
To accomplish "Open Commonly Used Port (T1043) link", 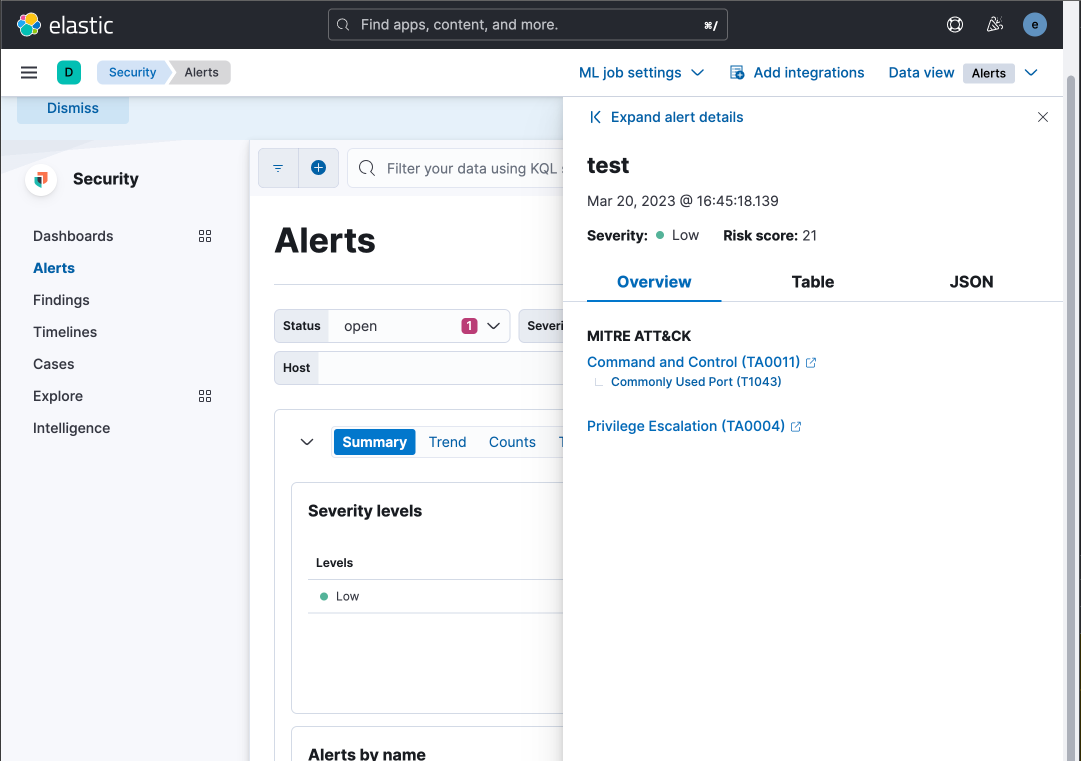I will 696,382.
